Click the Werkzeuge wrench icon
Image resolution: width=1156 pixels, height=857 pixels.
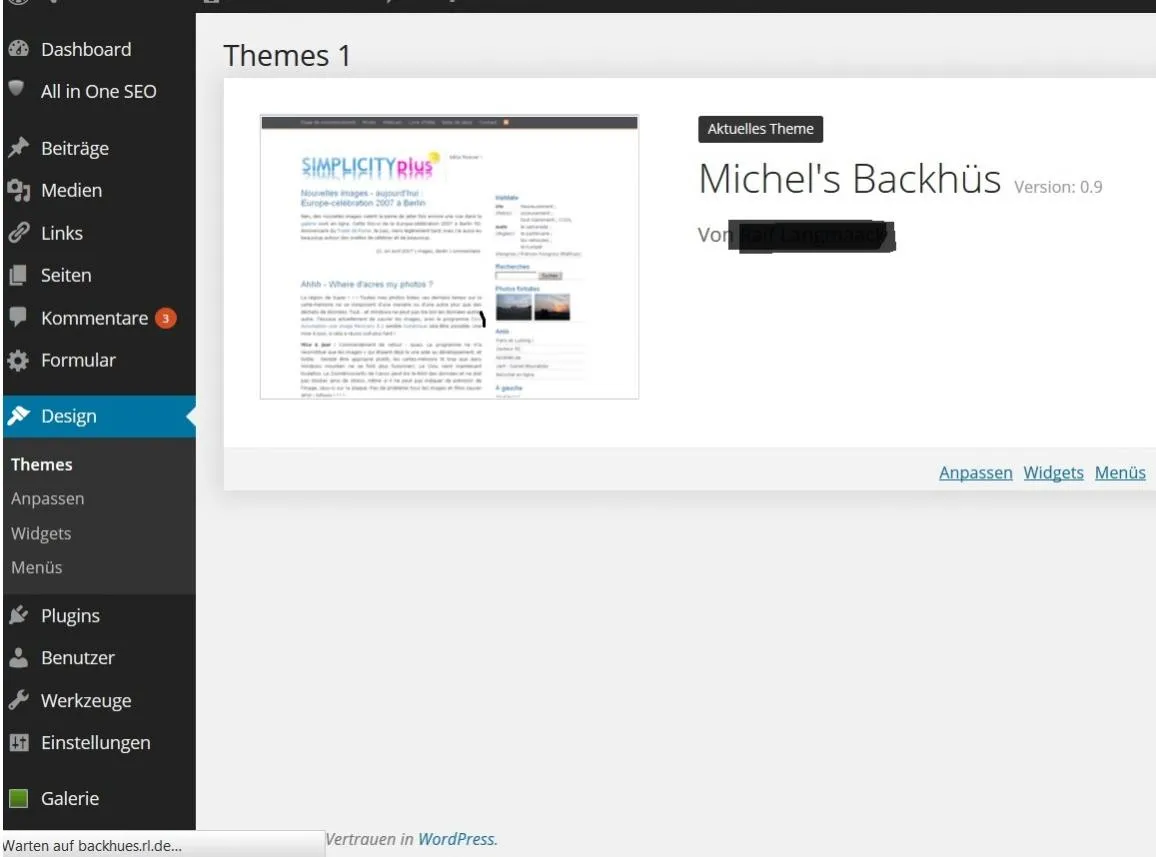[18, 700]
